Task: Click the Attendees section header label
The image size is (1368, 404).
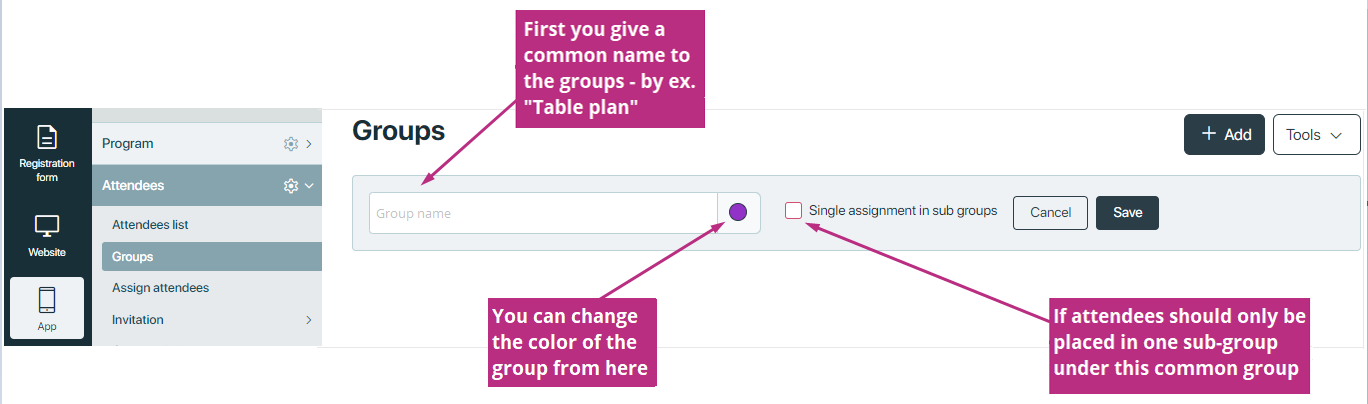Action: 133,186
